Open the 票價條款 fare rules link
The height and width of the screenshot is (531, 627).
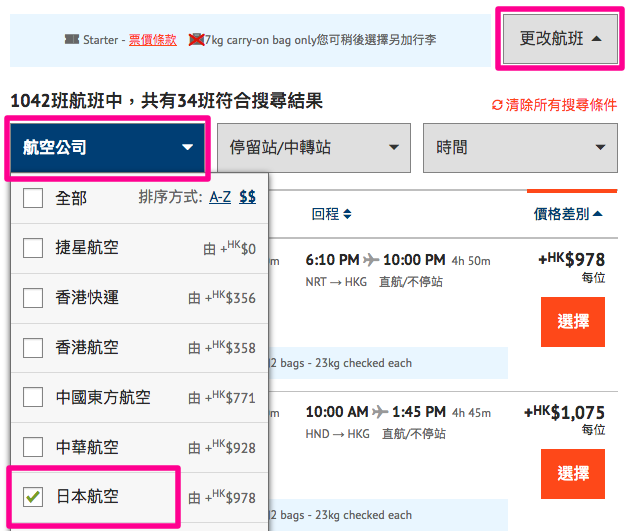coord(152,40)
